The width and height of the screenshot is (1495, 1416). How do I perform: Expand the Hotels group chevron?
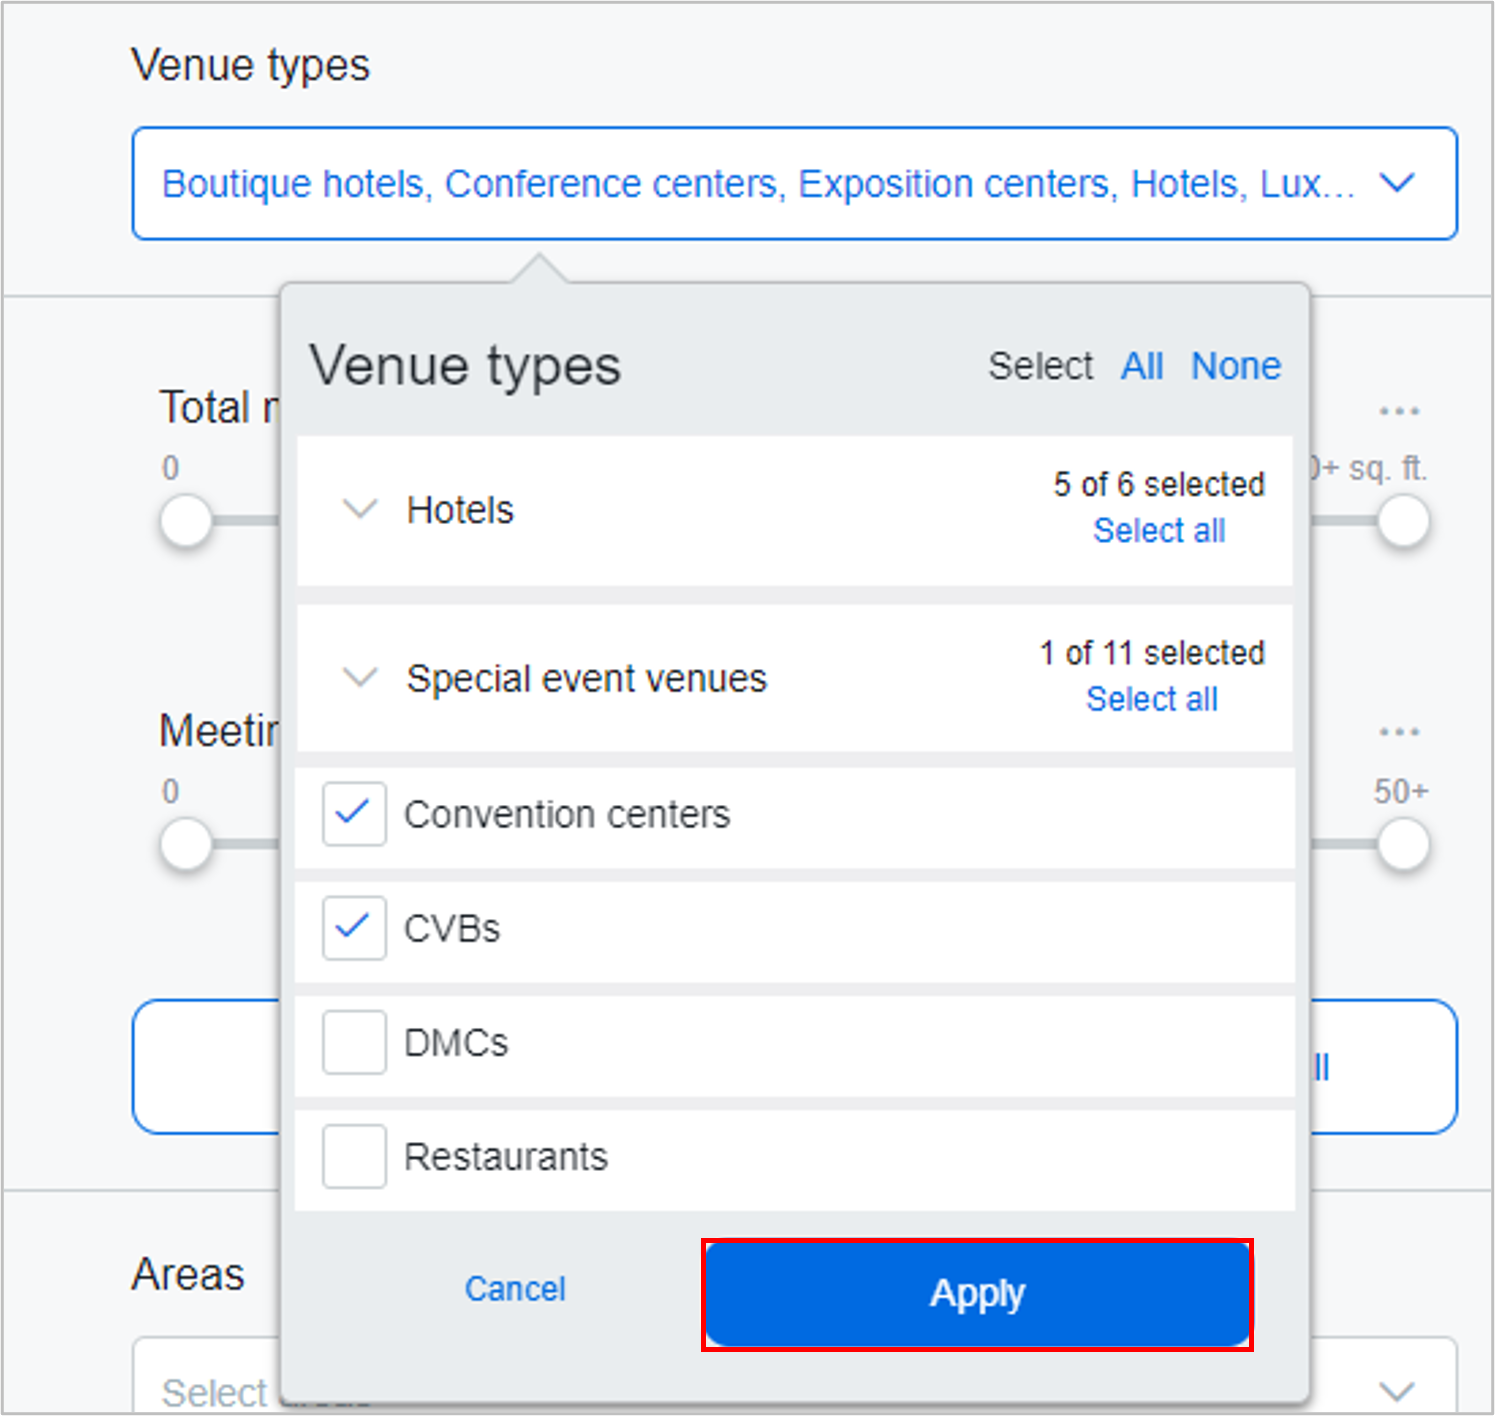pyautogui.click(x=360, y=509)
